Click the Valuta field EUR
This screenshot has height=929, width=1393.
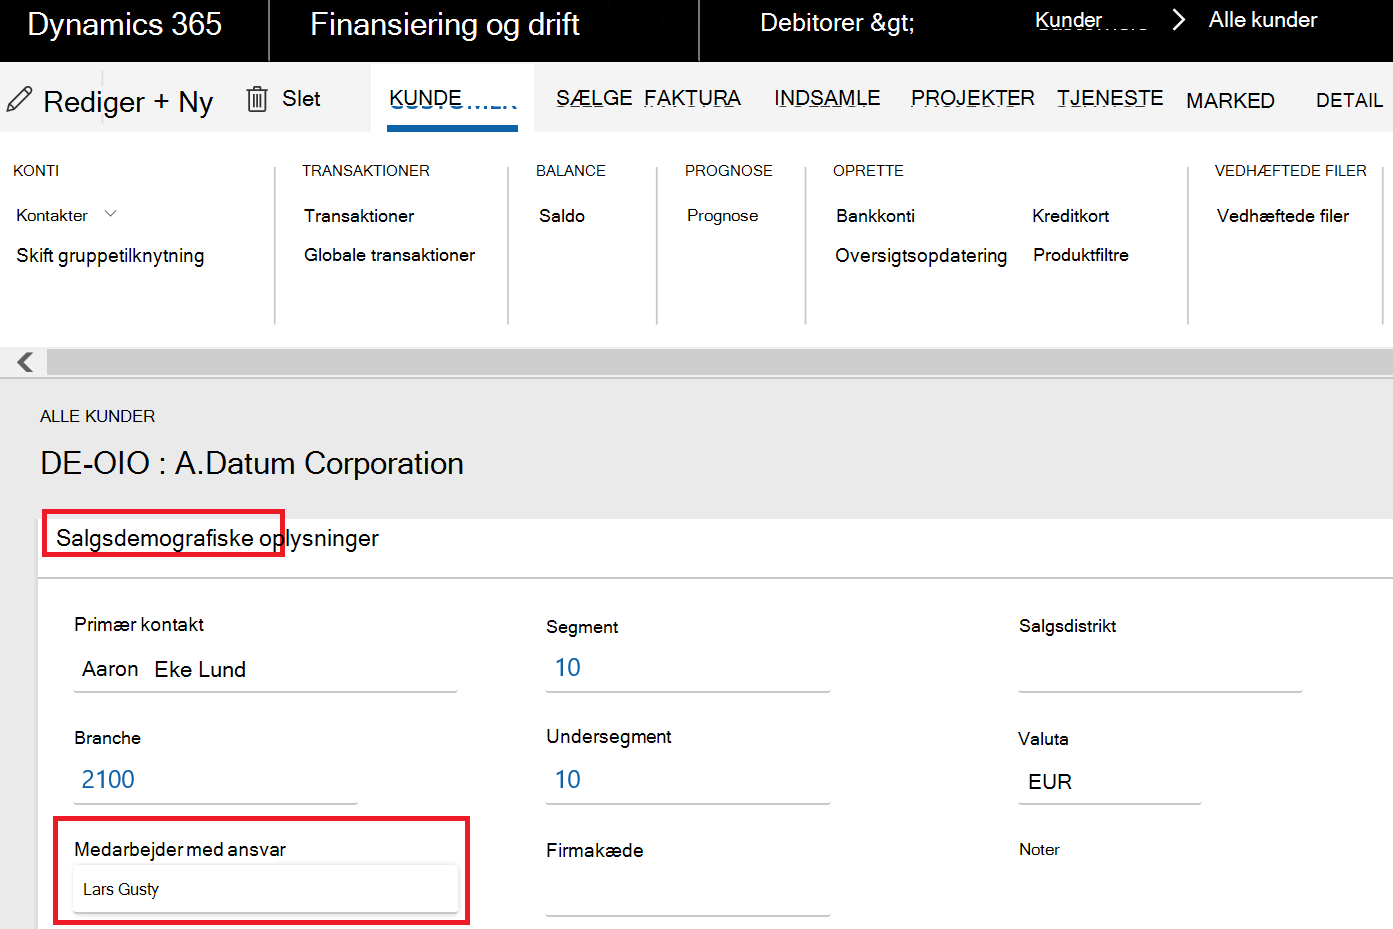(1109, 782)
